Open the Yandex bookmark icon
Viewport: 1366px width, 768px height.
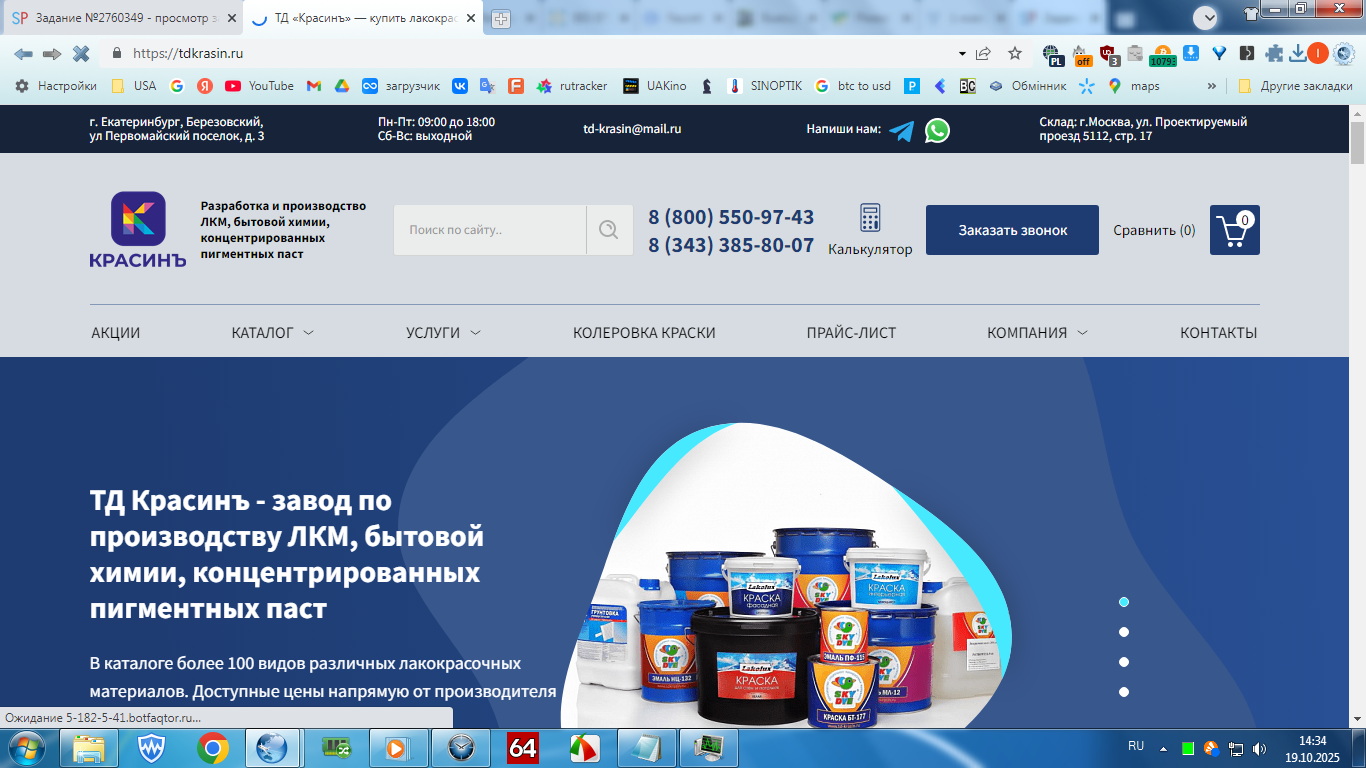(x=205, y=86)
